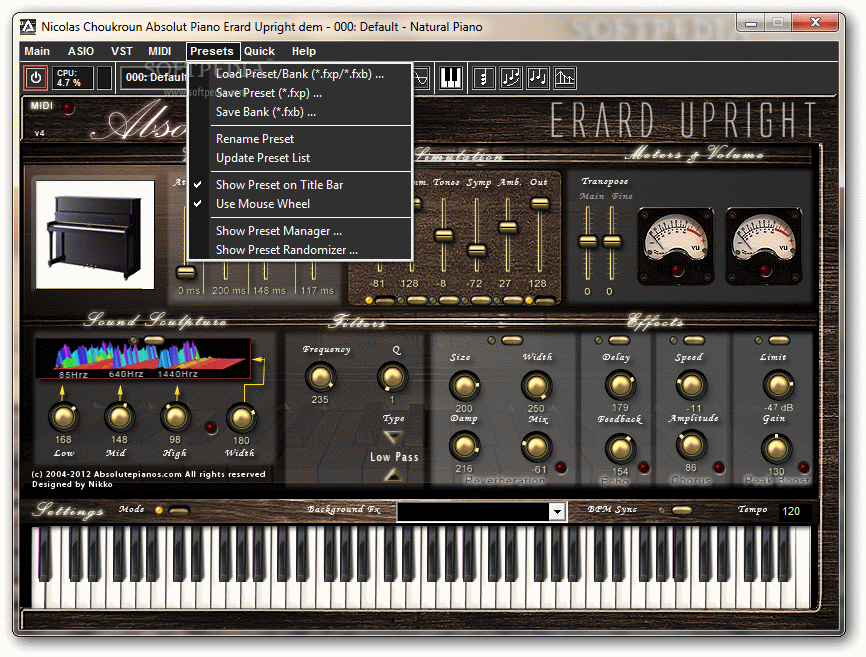866x657 pixels.
Task: Click the peak boost Gain knob
Action: point(777,448)
